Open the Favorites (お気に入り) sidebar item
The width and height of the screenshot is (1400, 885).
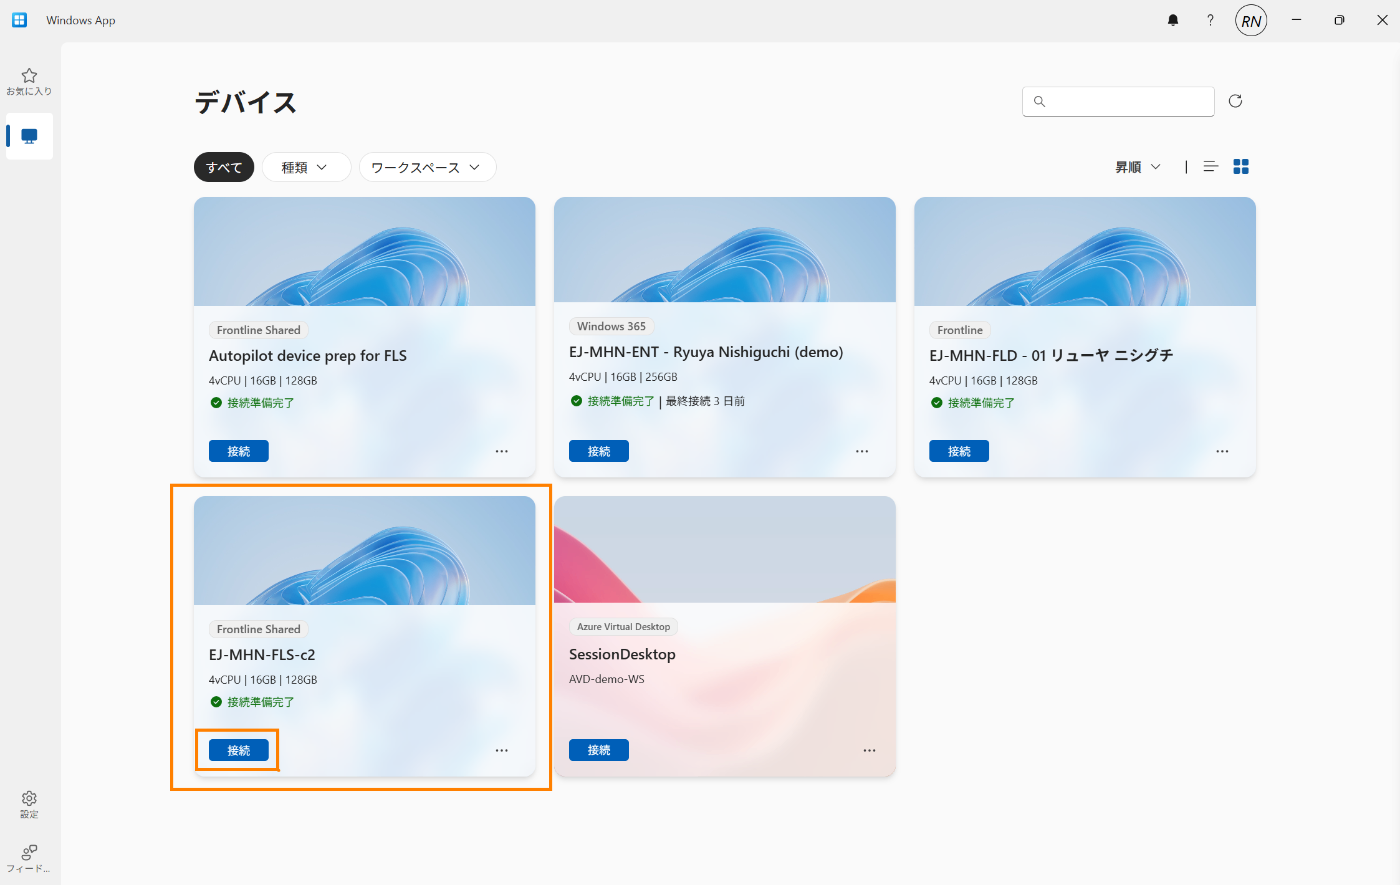29,82
